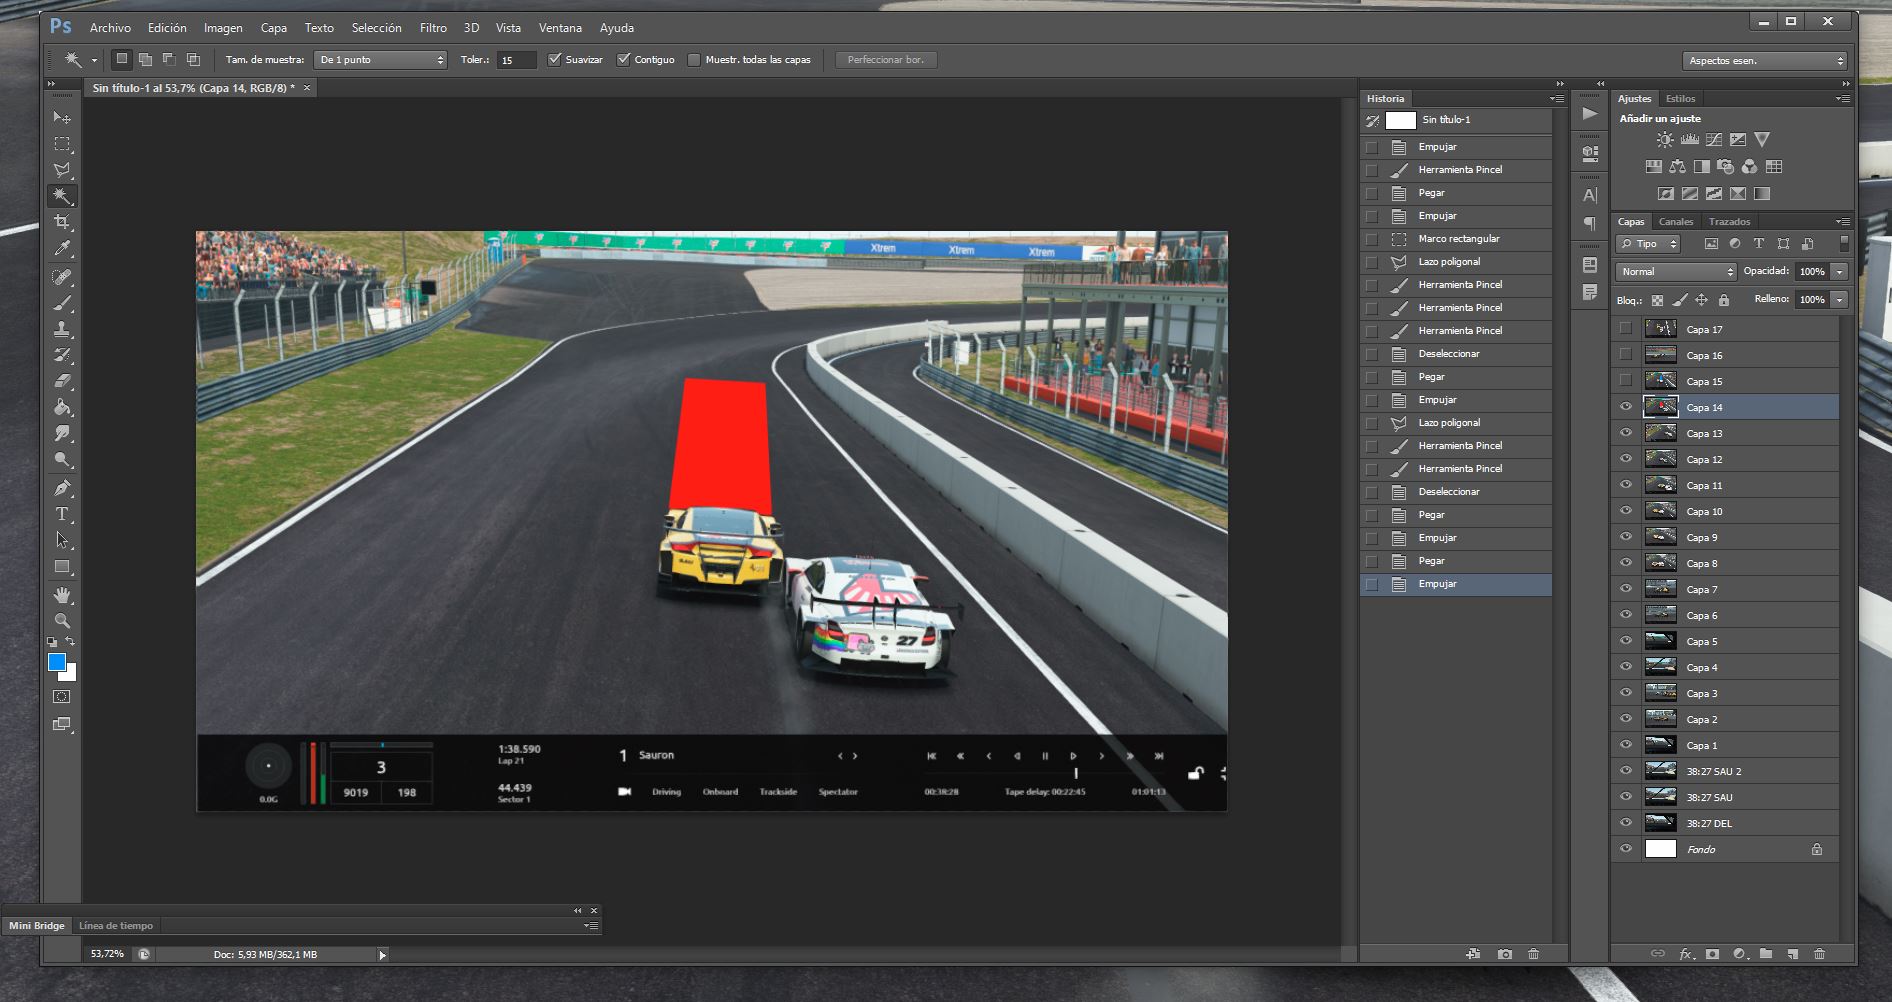The width and height of the screenshot is (1892, 1002).
Task: Select the Magic Wand tool in toolbox
Action: click(x=62, y=196)
